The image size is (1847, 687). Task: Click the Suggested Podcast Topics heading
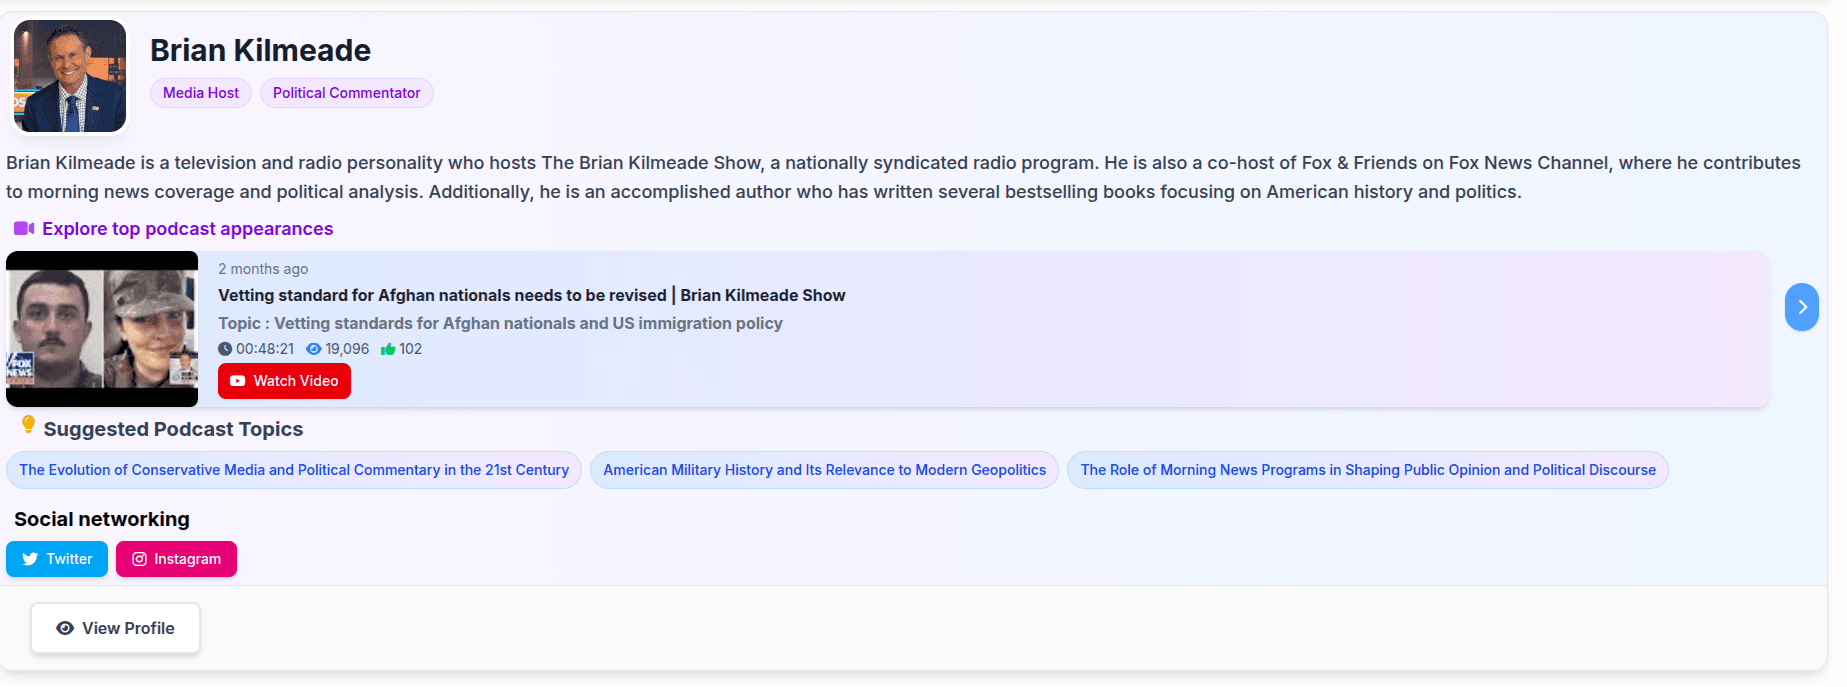click(173, 429)
